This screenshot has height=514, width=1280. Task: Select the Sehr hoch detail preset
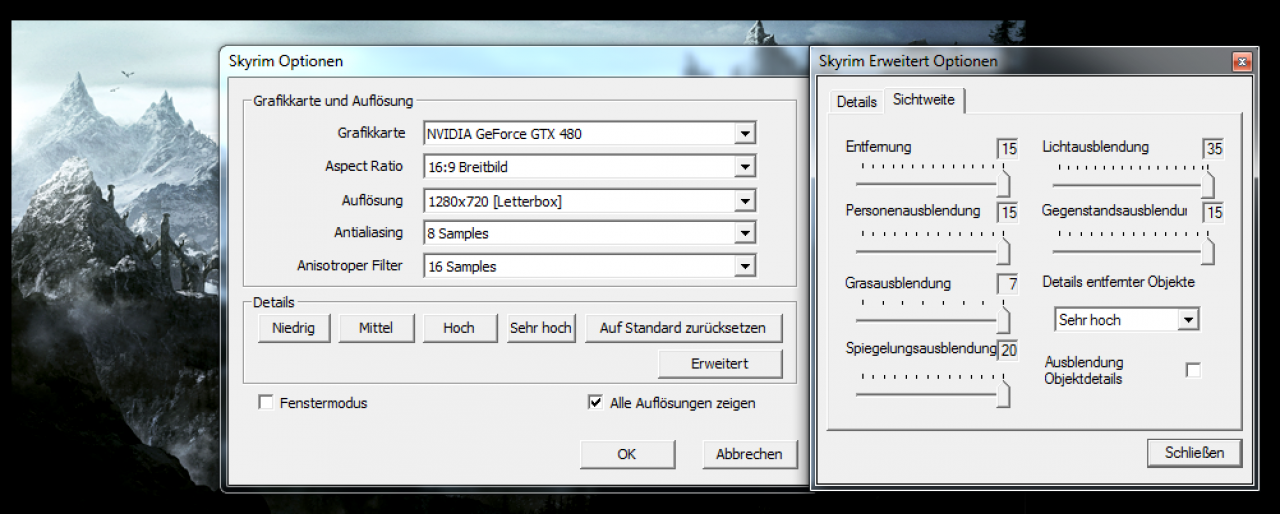pos(540,328)
